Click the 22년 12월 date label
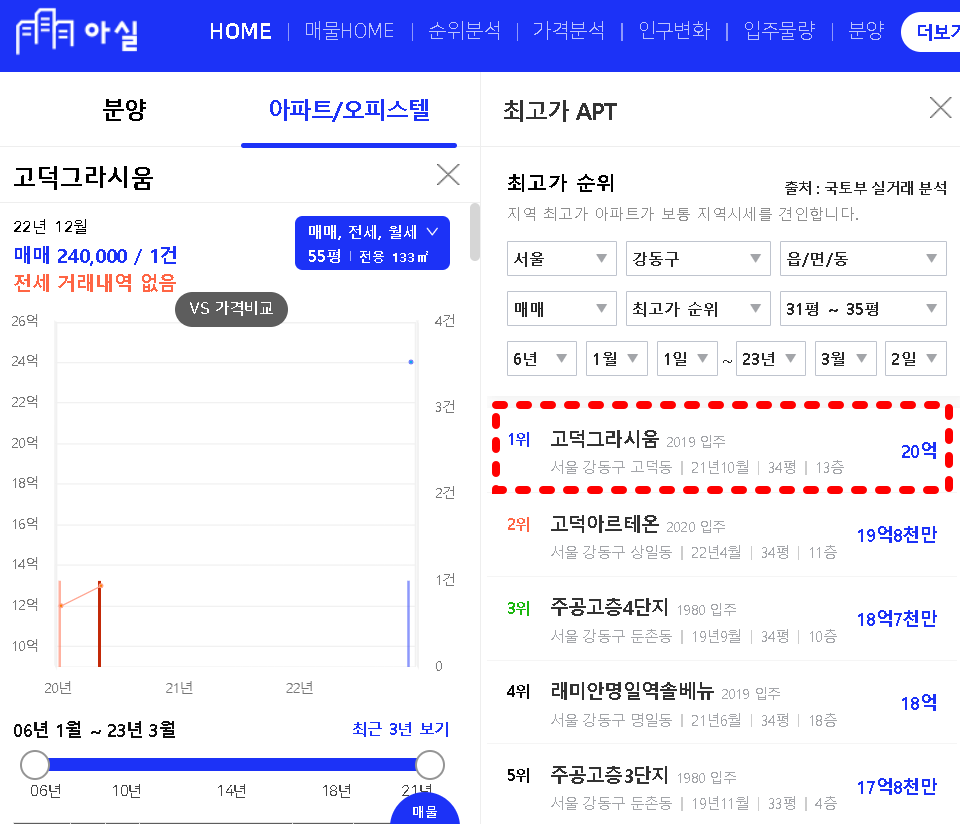 (50, 227)
